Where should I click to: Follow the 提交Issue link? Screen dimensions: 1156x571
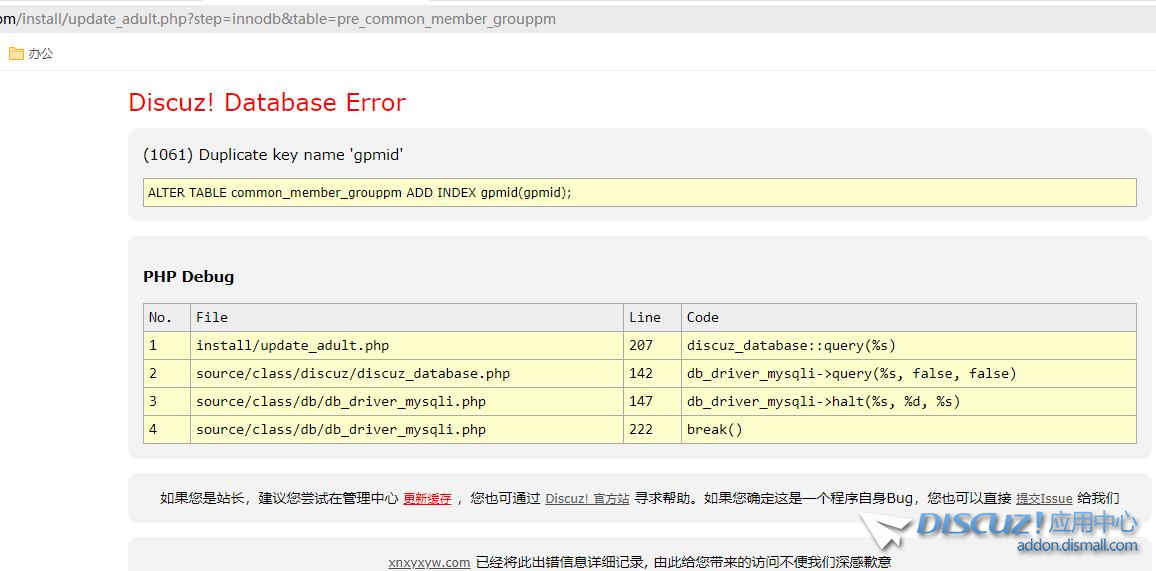point(1044,498)
